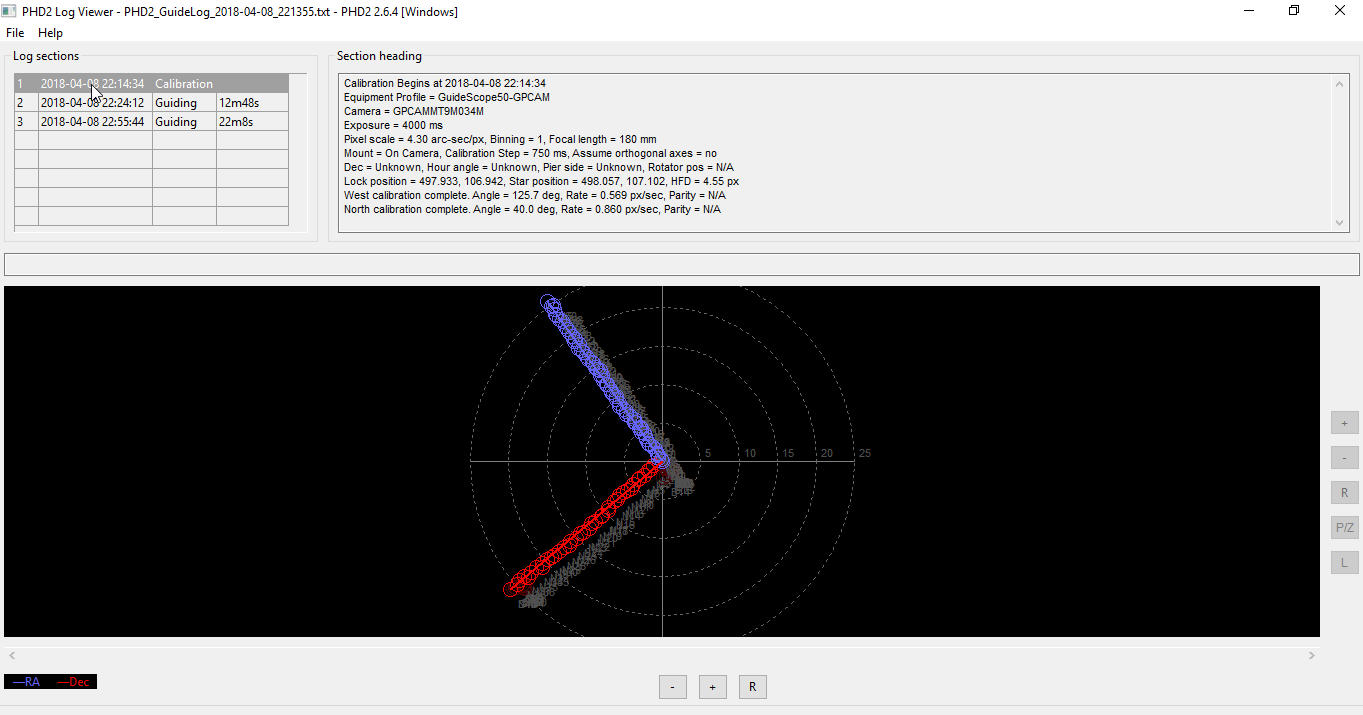1363x715 pixels.
Task: Open the Help menu
Action: pos(50,33)
